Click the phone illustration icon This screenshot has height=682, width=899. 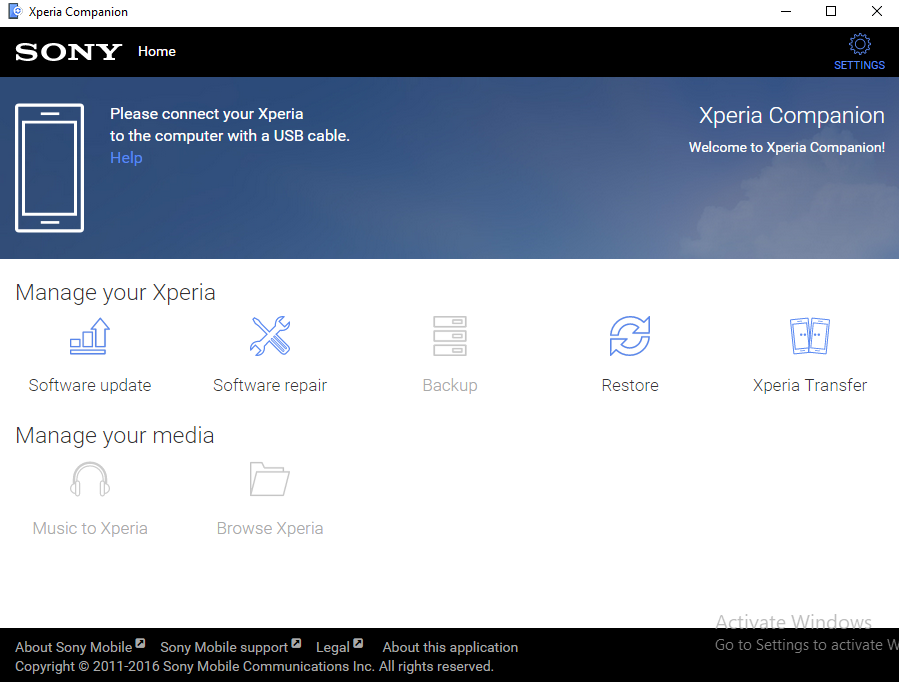(49, 167)
